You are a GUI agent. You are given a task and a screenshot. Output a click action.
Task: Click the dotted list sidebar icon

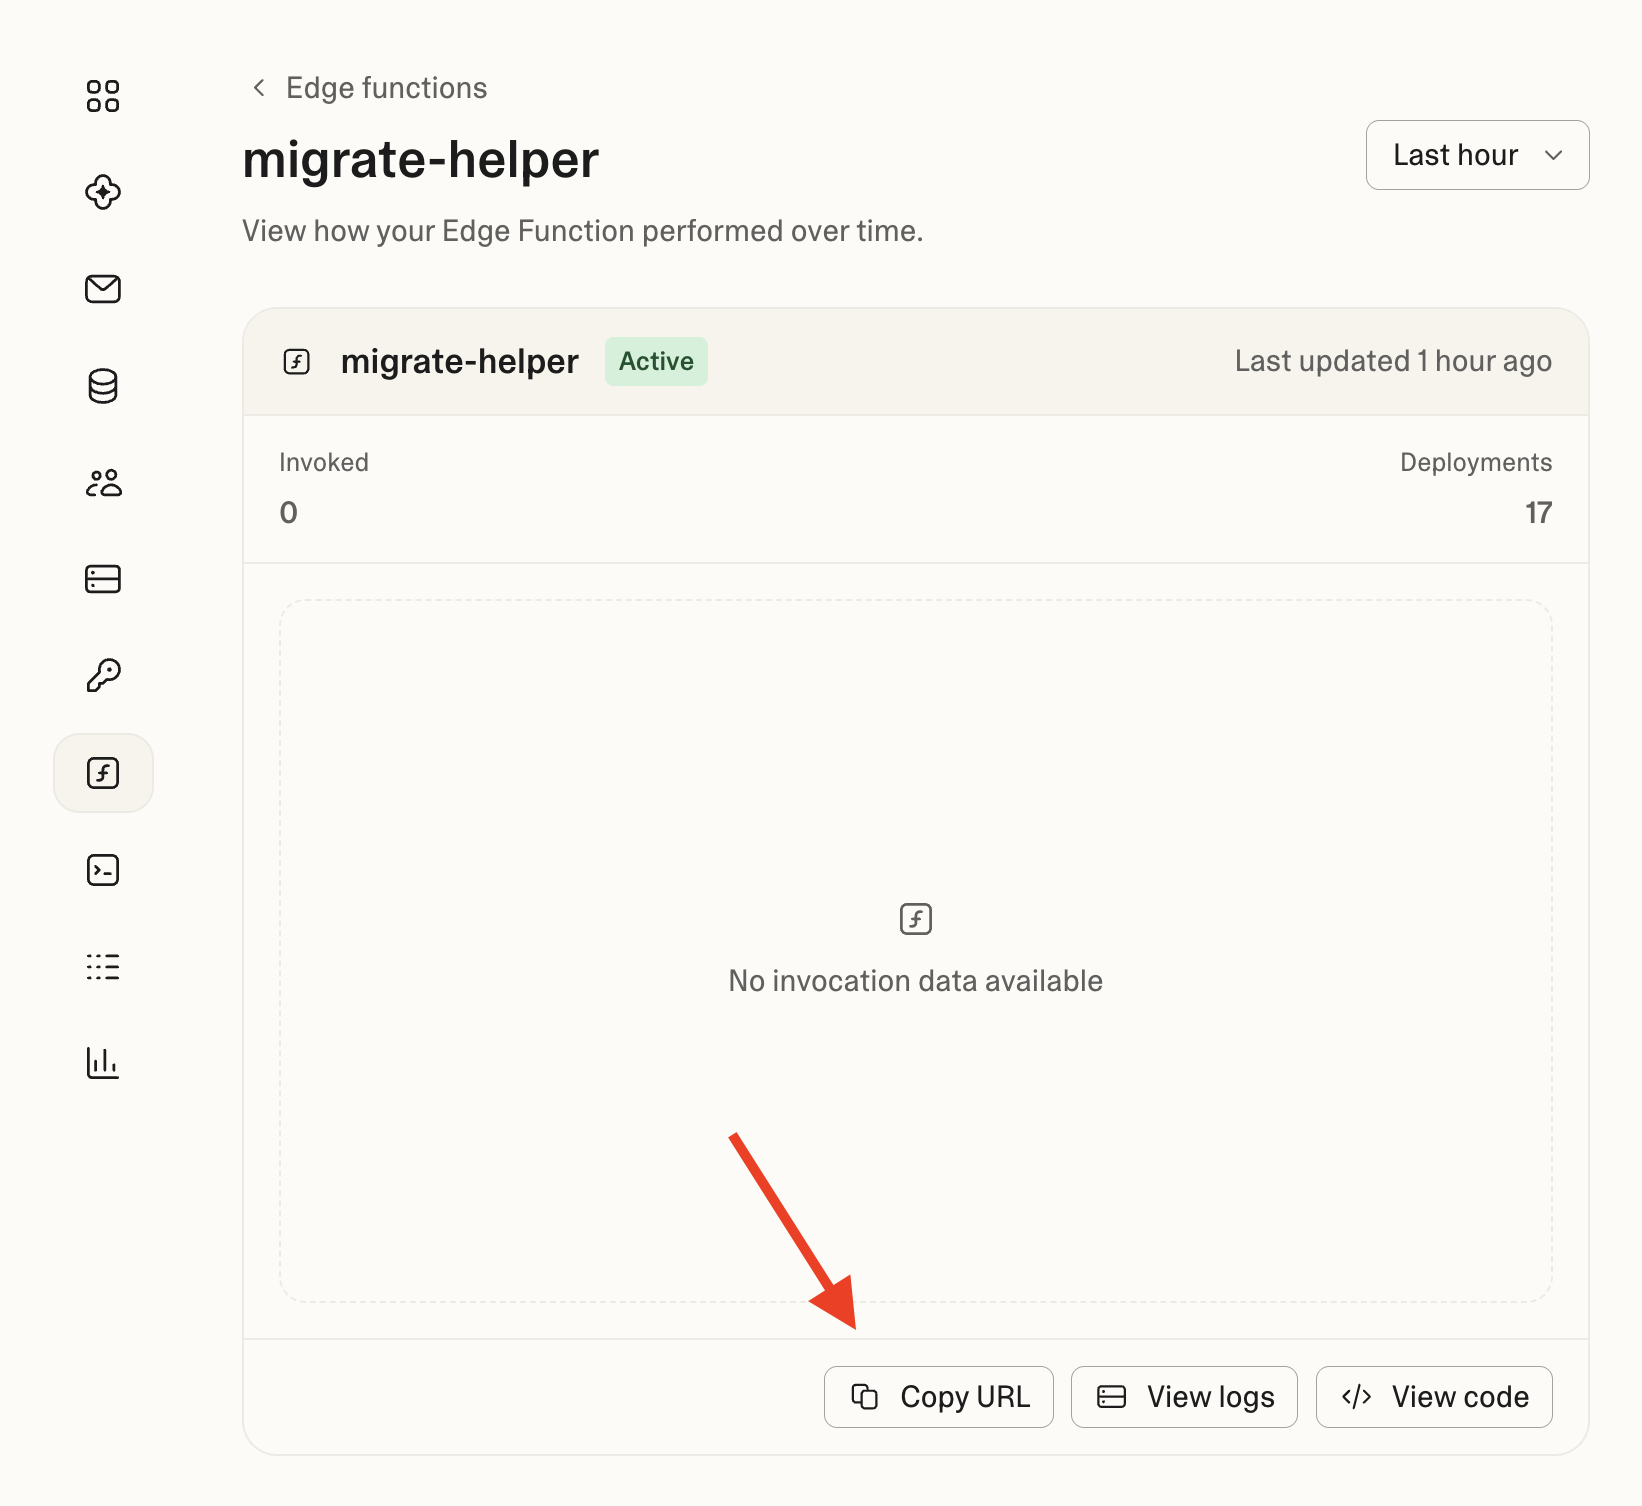coord(103,967)
